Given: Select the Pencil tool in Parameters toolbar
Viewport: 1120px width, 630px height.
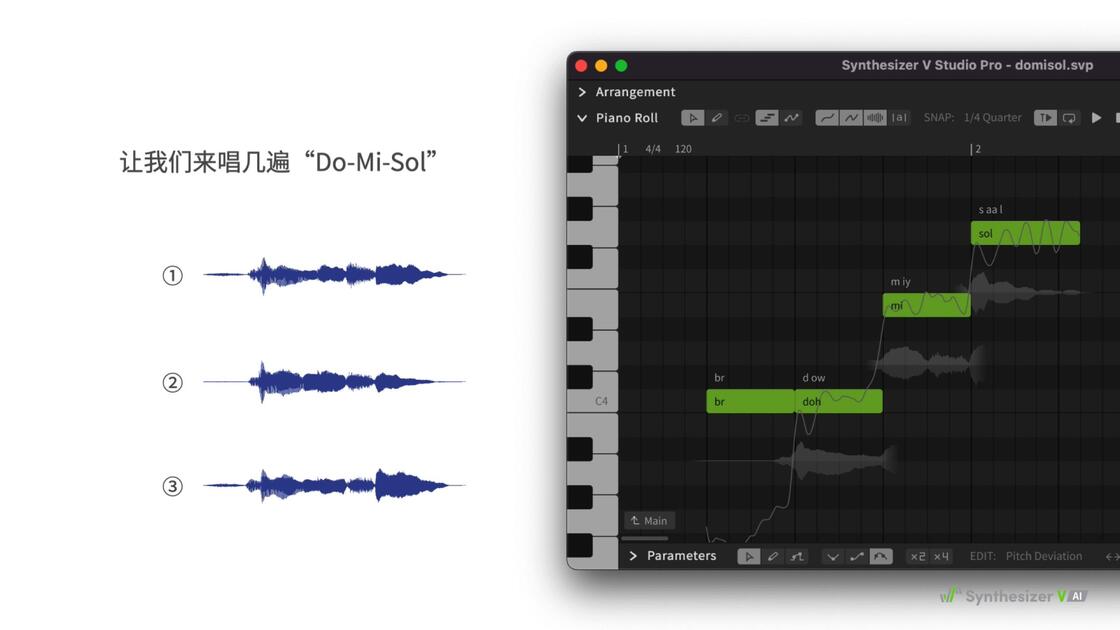Looking at the screenshot, I should tap(773, 556).
